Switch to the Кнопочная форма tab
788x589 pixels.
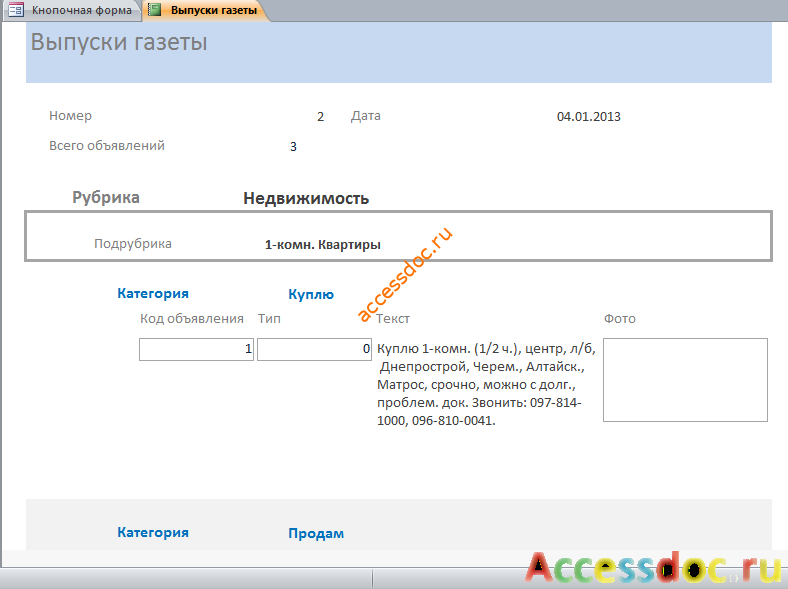coord(73,10)
